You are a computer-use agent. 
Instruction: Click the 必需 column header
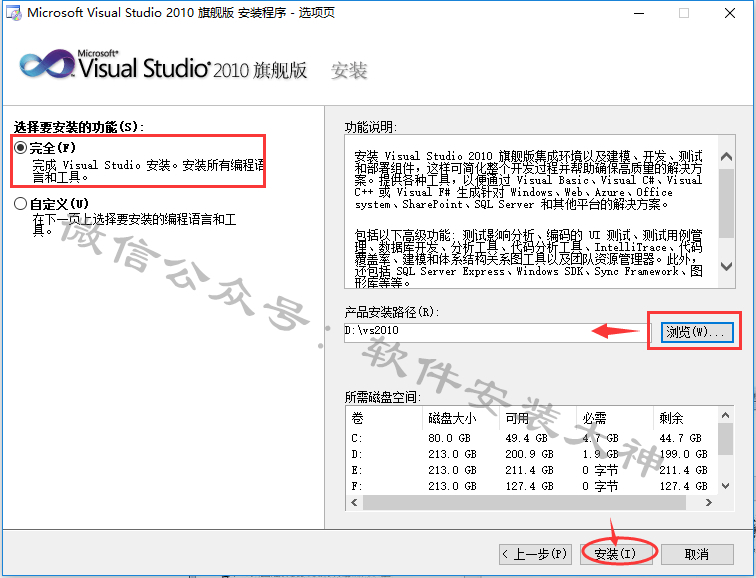[x=615, y=417]
